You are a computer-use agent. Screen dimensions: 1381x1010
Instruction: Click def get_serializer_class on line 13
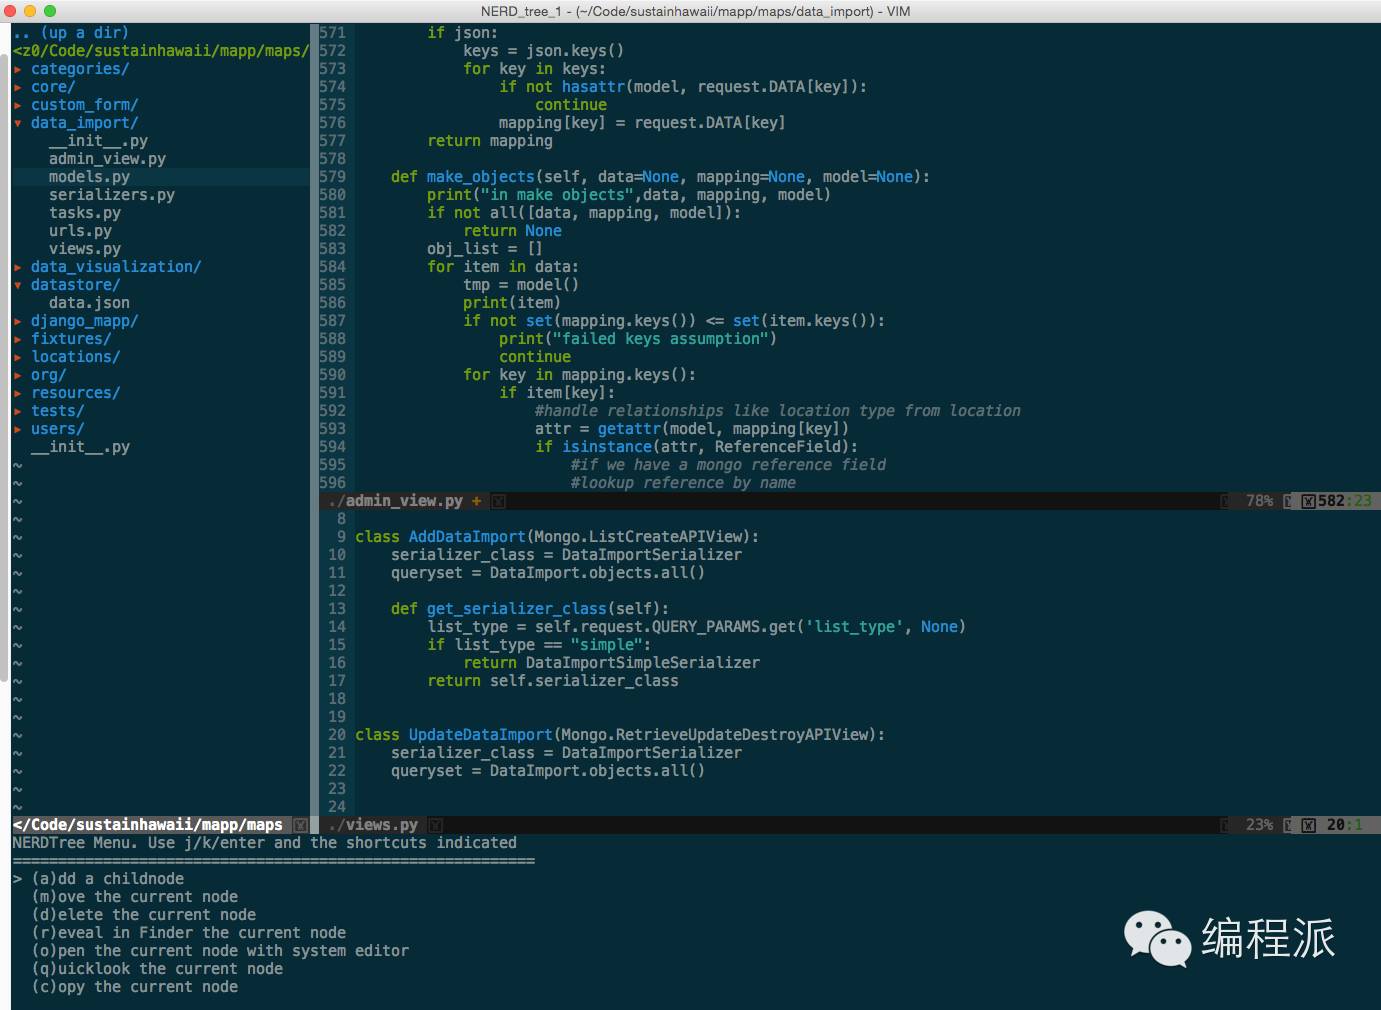pos(530,609)
